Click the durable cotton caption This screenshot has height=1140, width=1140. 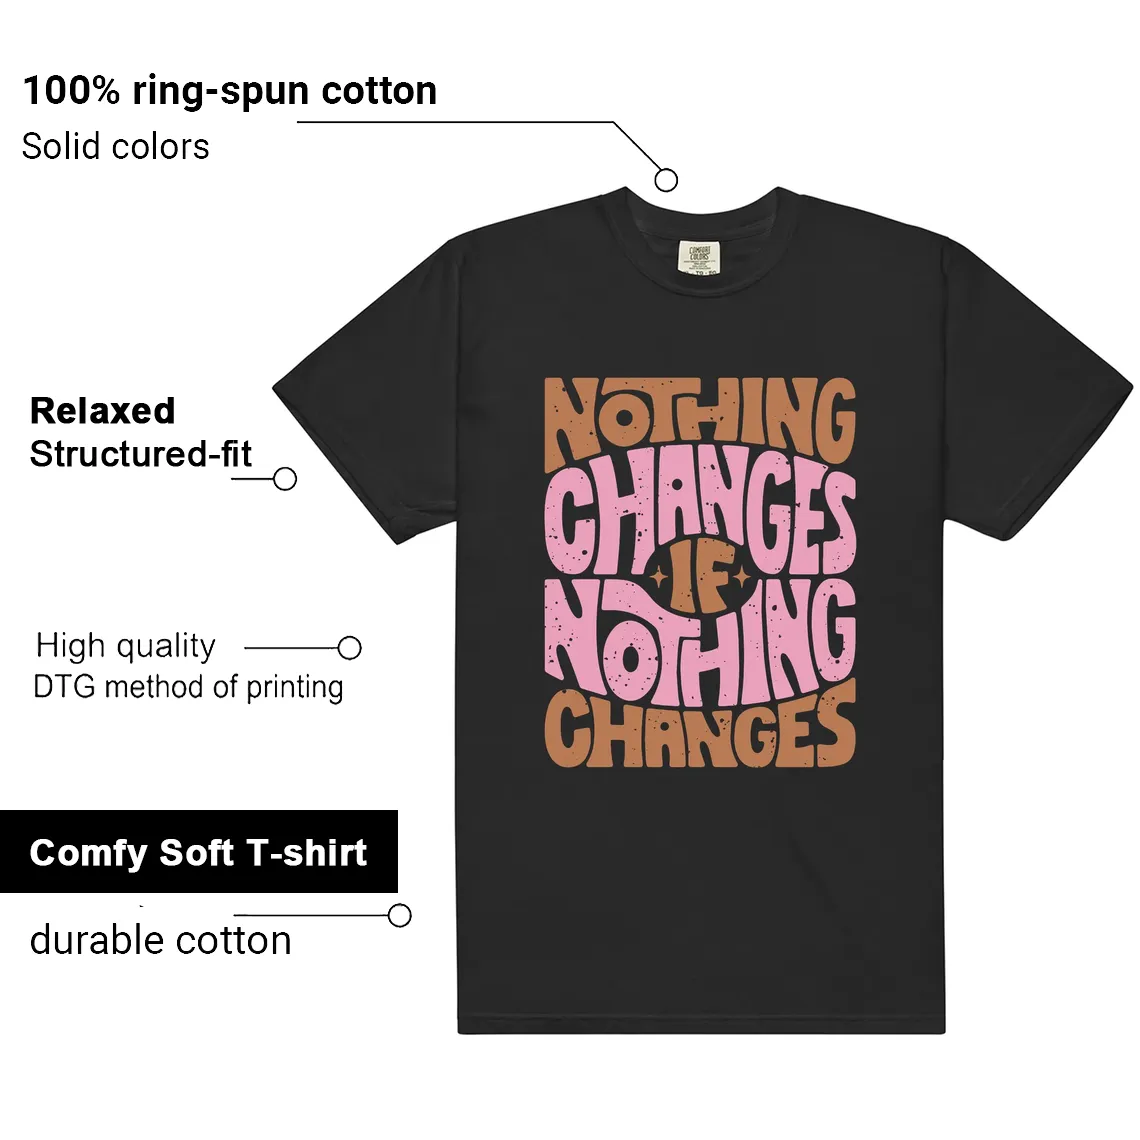(161, 939)
